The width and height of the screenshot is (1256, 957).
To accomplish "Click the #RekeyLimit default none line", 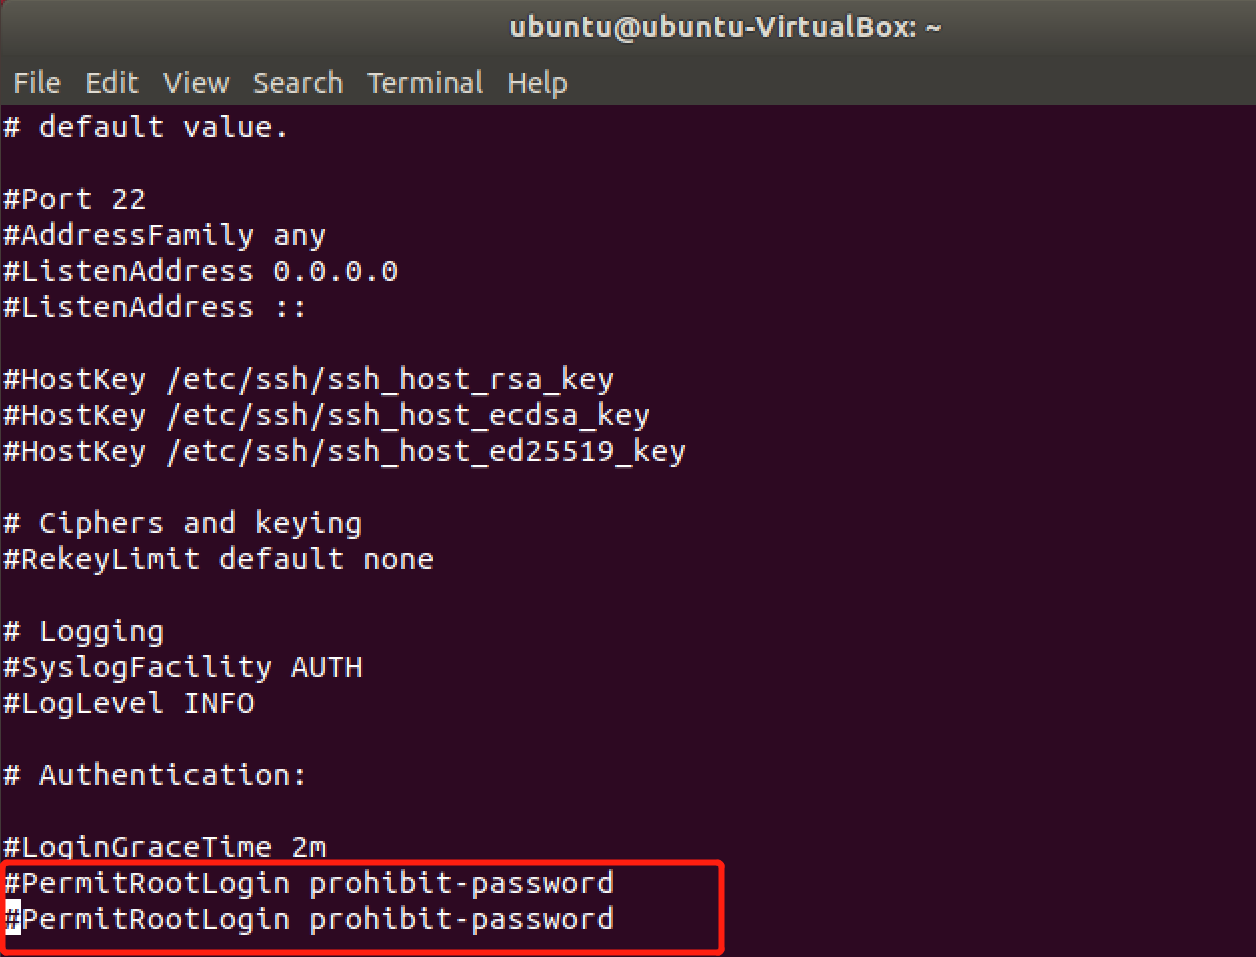I will [x=218, y=559].
